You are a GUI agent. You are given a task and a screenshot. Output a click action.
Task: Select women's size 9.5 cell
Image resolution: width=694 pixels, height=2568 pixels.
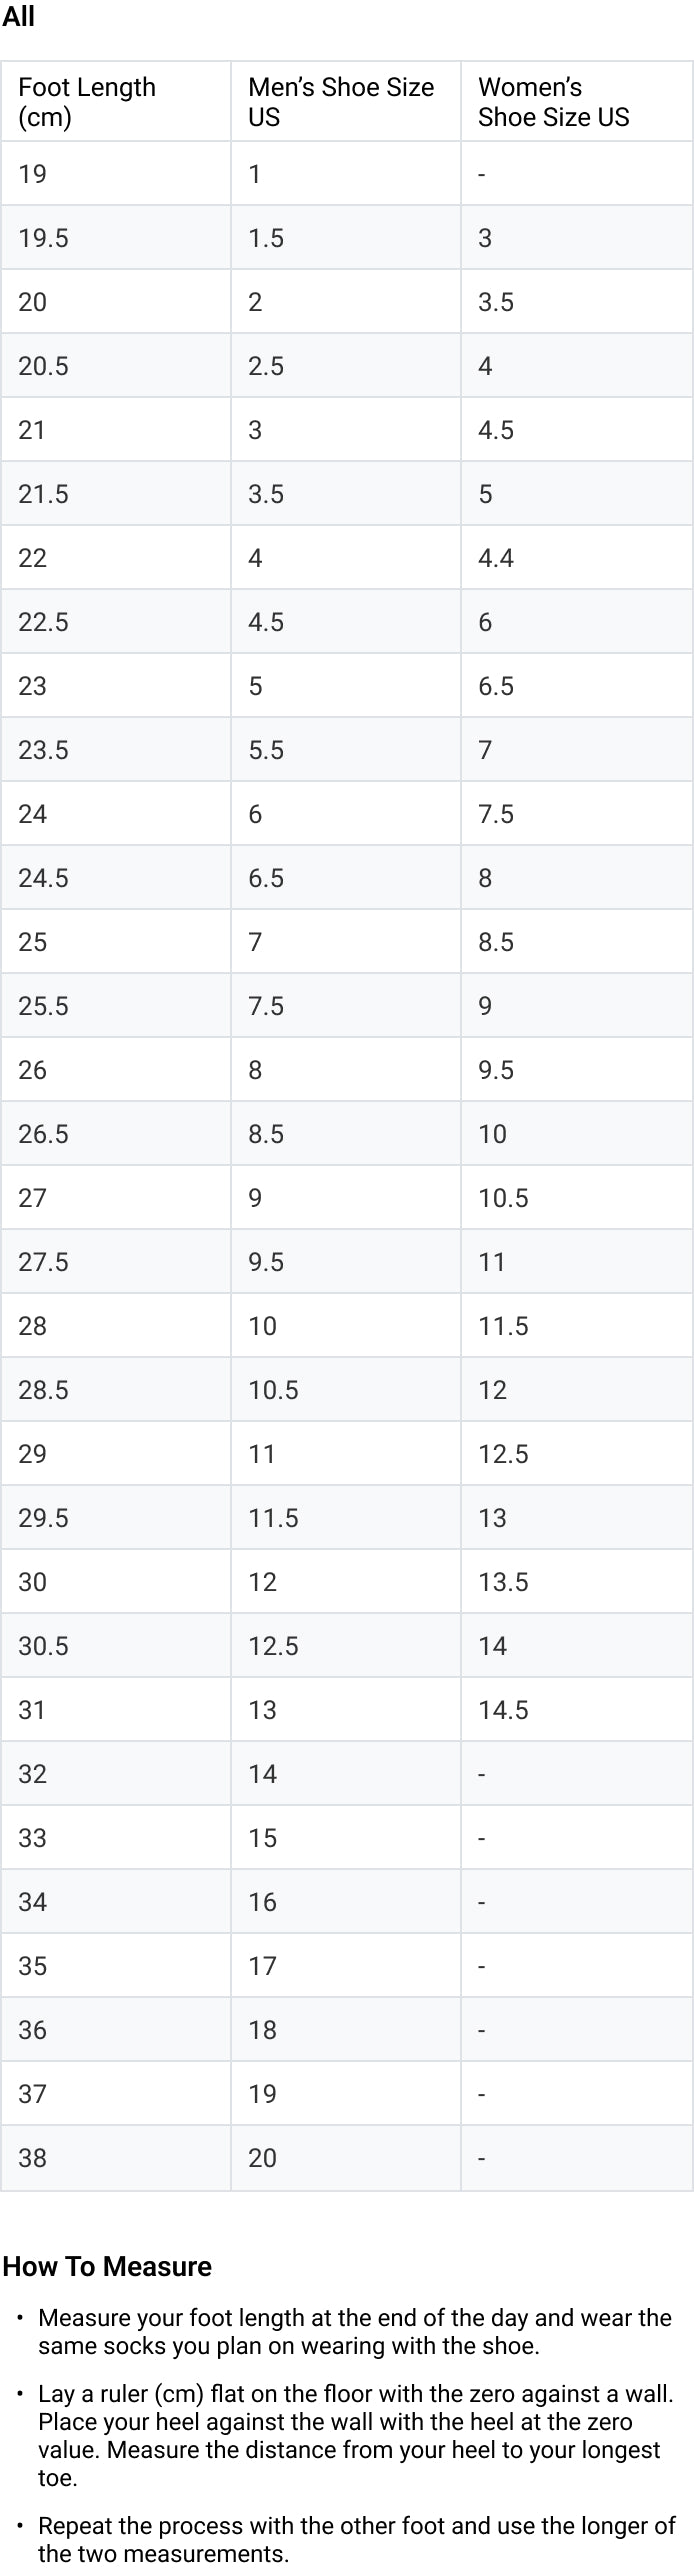(577, 1070)
